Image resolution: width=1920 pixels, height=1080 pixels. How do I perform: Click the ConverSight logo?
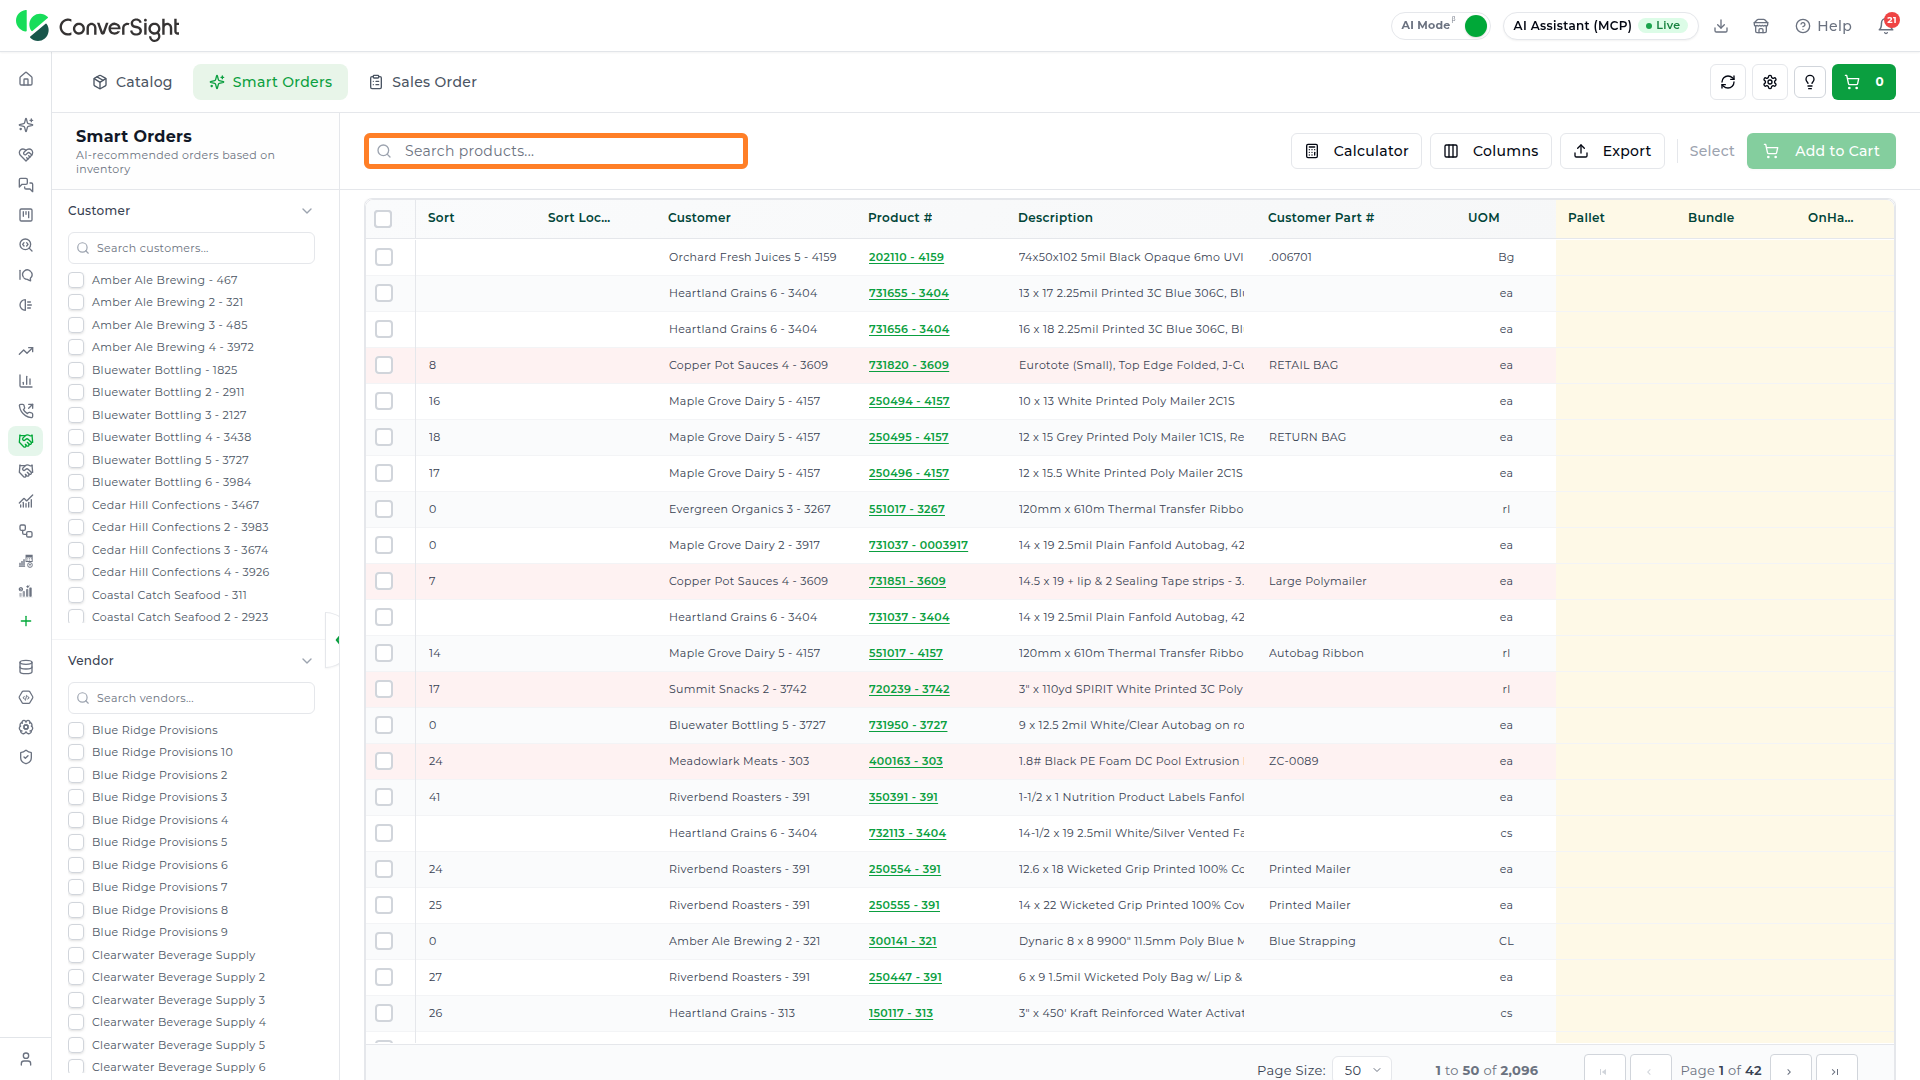pos(98,27)
